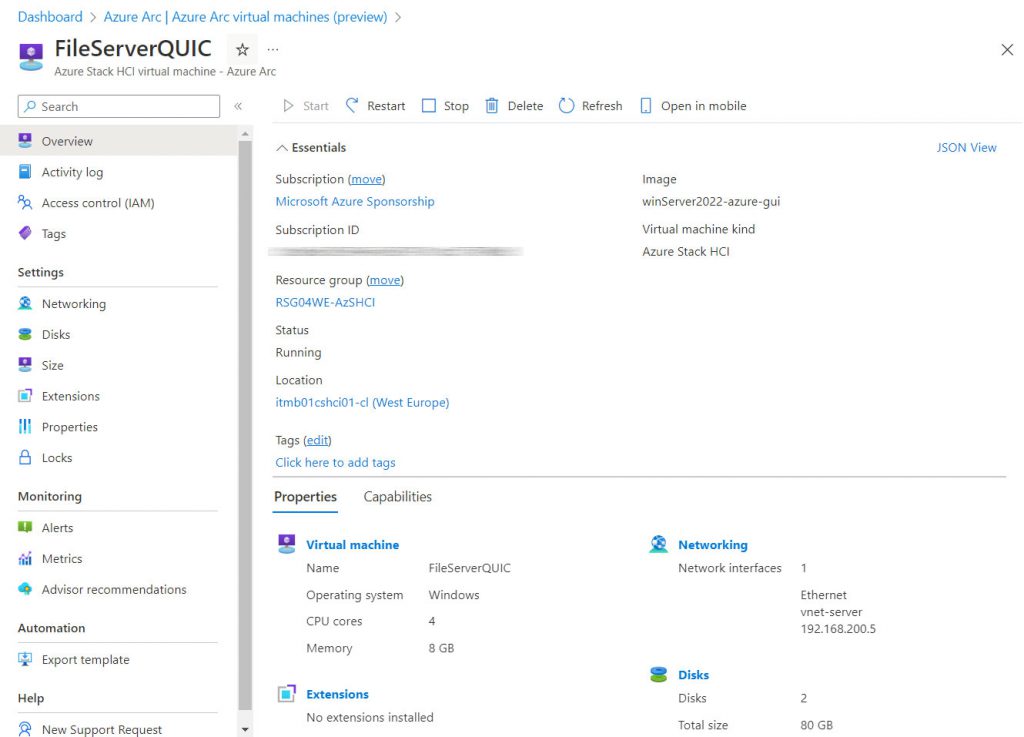Click the Access control (IAM) icon
Screen dimensions: 1024x737
(x=25, y=202)
